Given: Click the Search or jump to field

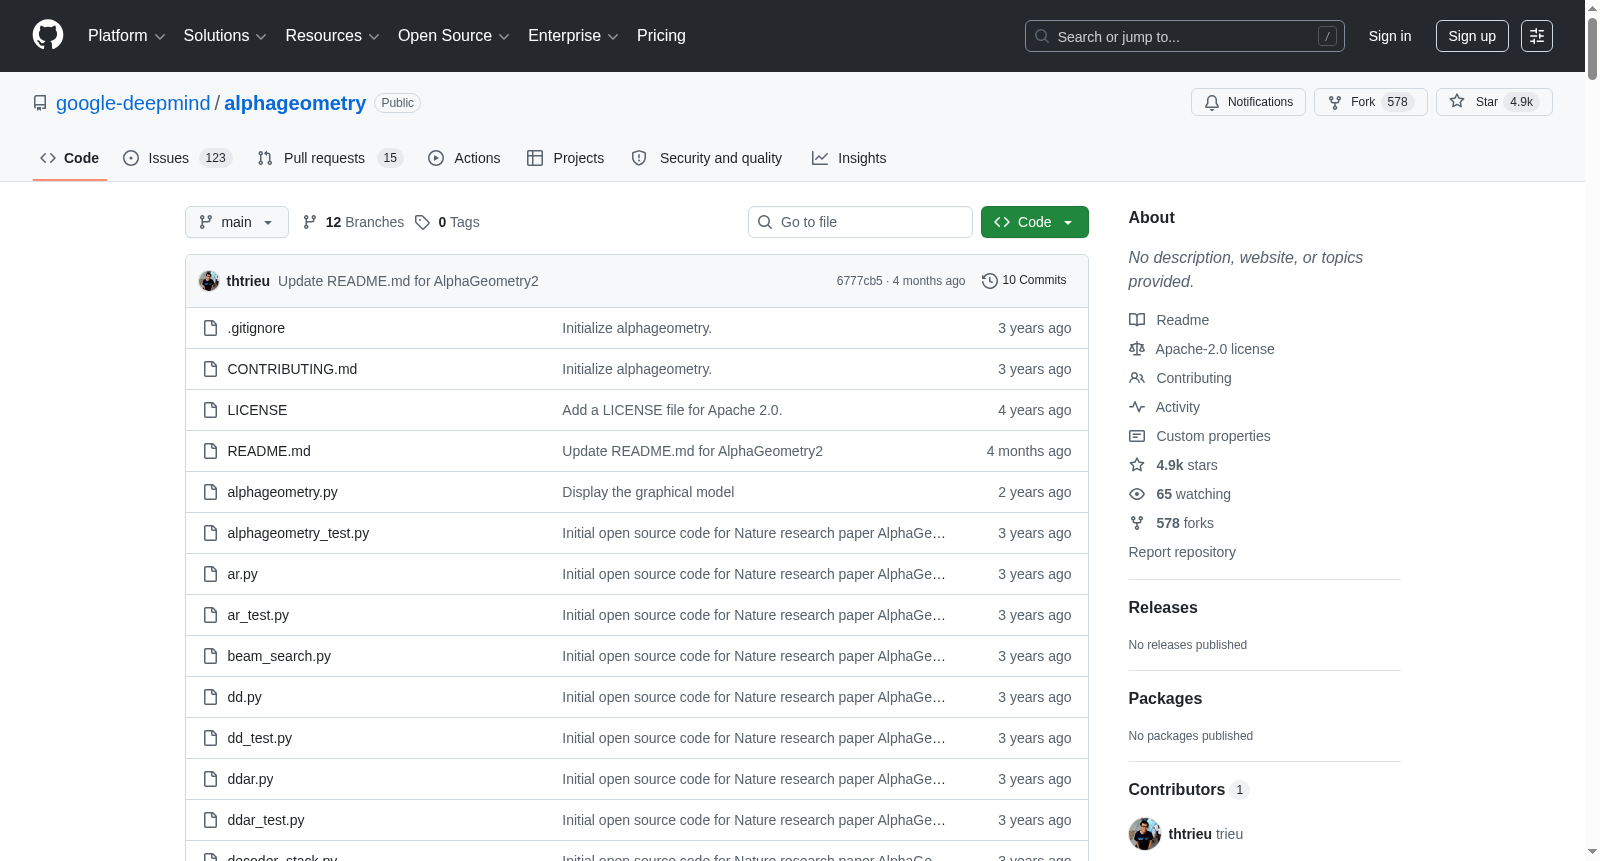Looking at the screenshot, I should 1185,36.
